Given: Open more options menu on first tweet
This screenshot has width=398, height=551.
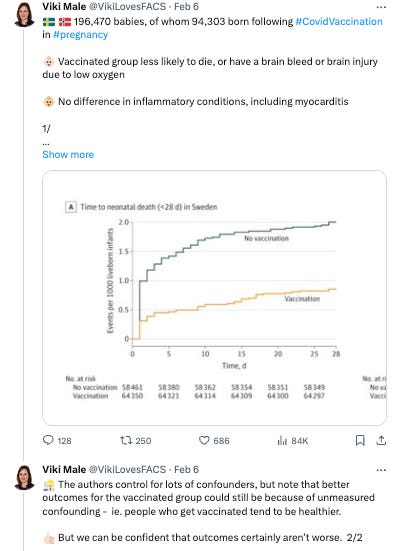Looking at the screenshot, I should (x=381, y=7).
